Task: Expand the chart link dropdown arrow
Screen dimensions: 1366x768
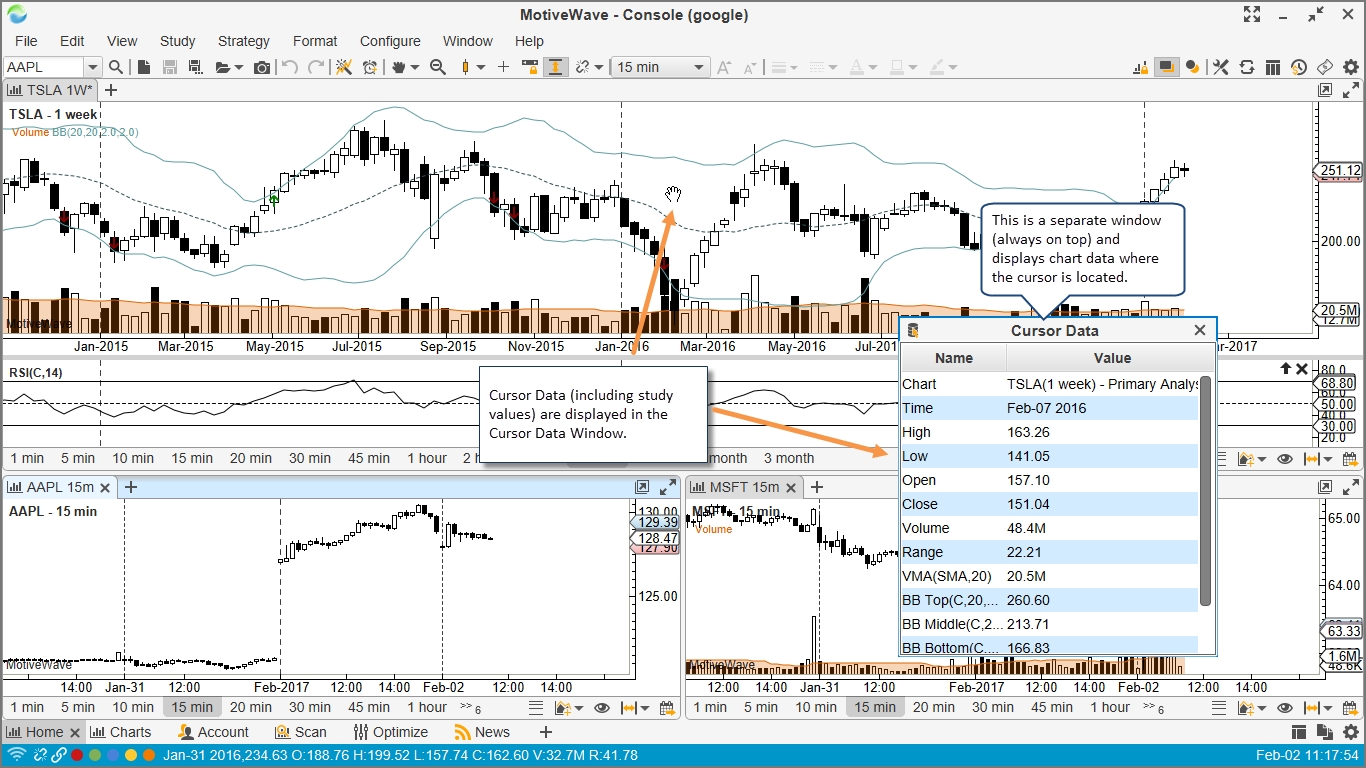Action: (599, 67)
